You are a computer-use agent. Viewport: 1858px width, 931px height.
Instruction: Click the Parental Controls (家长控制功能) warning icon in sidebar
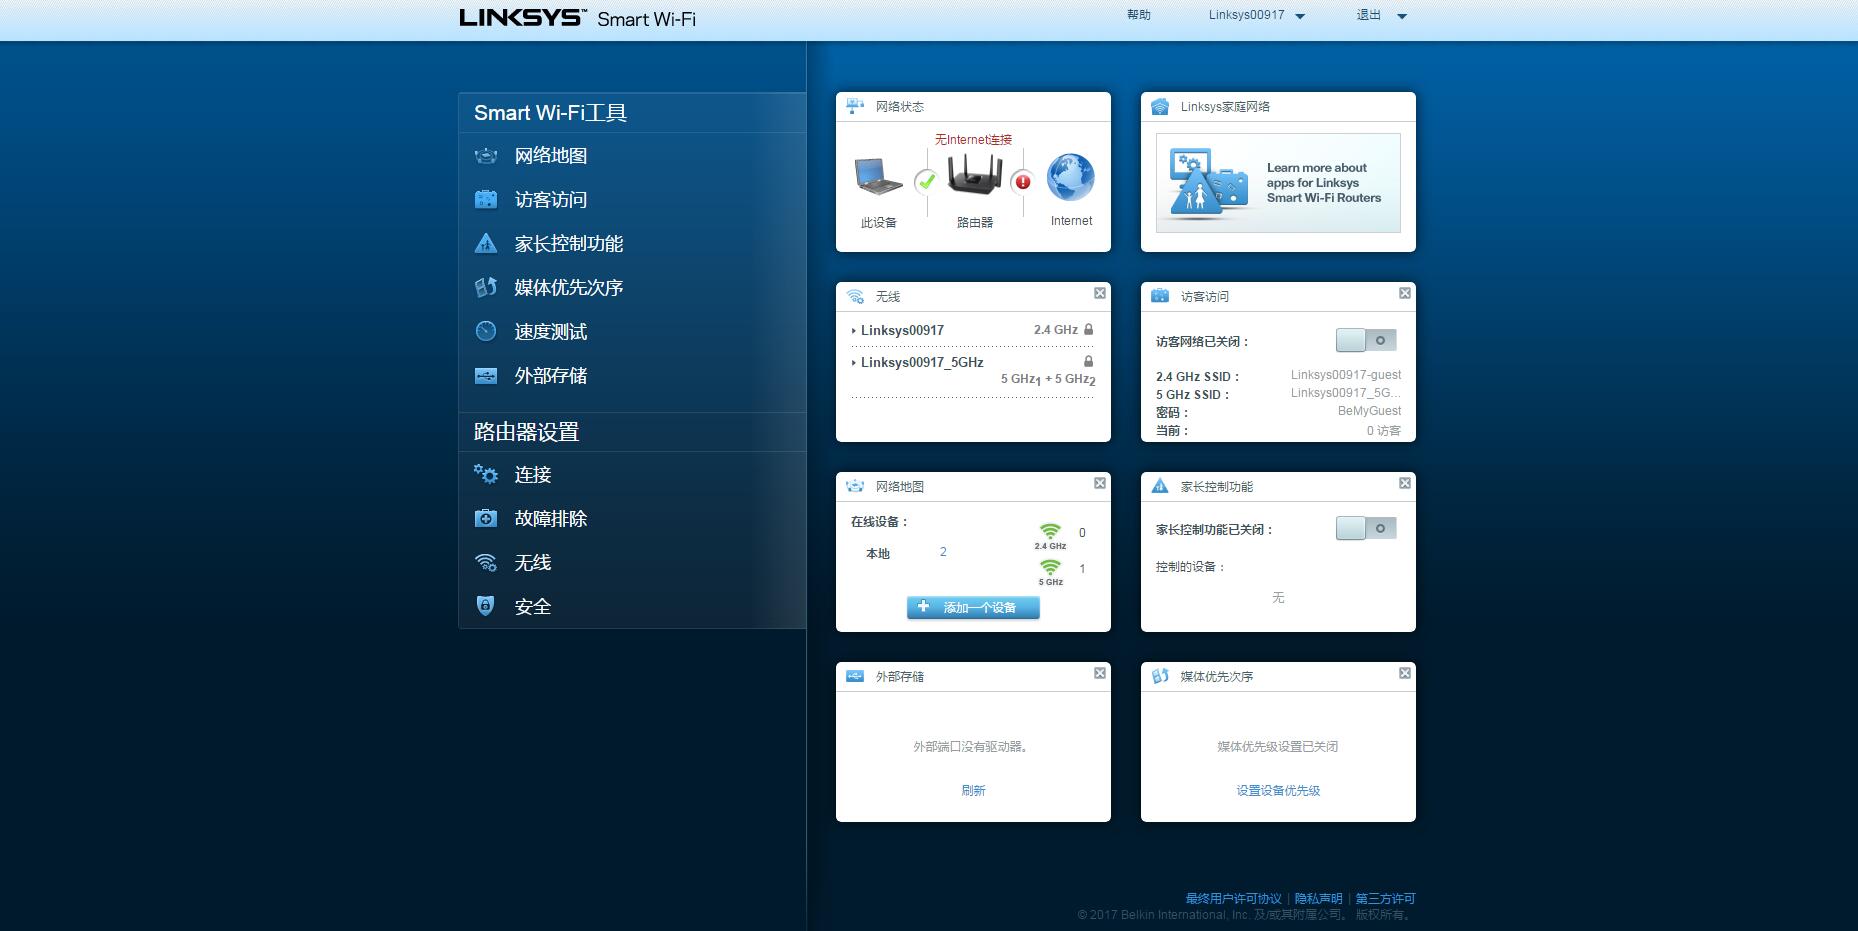486,244
